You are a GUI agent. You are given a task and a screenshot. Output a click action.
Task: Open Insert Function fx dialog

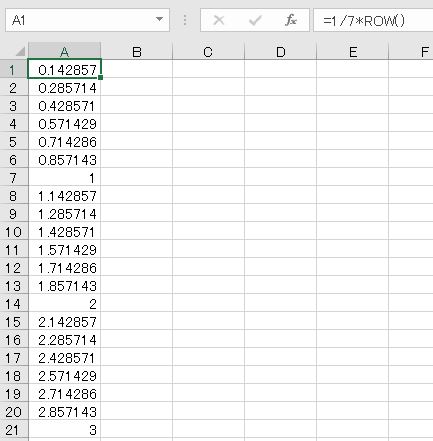pyautogui.click(x=291, y=21)
